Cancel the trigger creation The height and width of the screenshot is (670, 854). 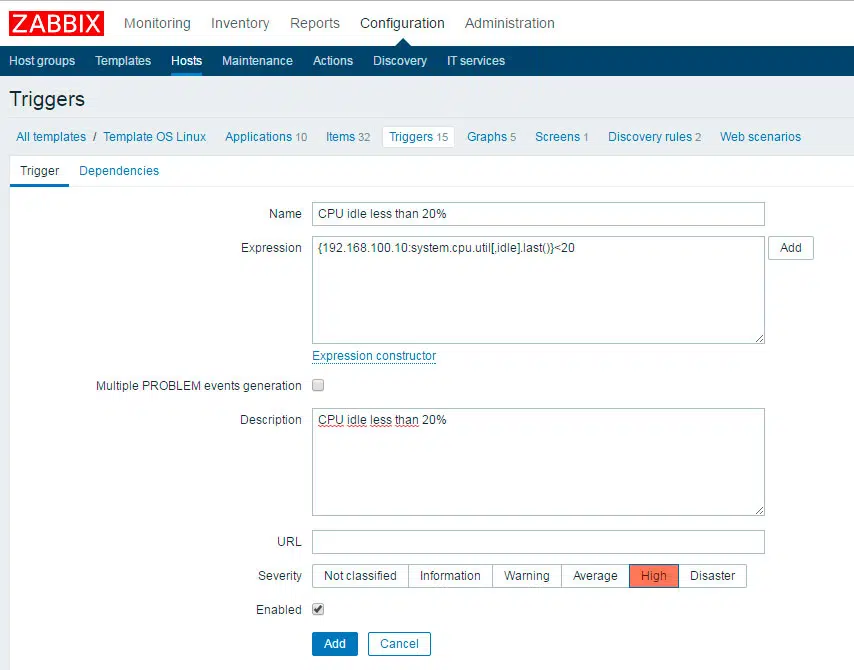[x=399, y=644]
